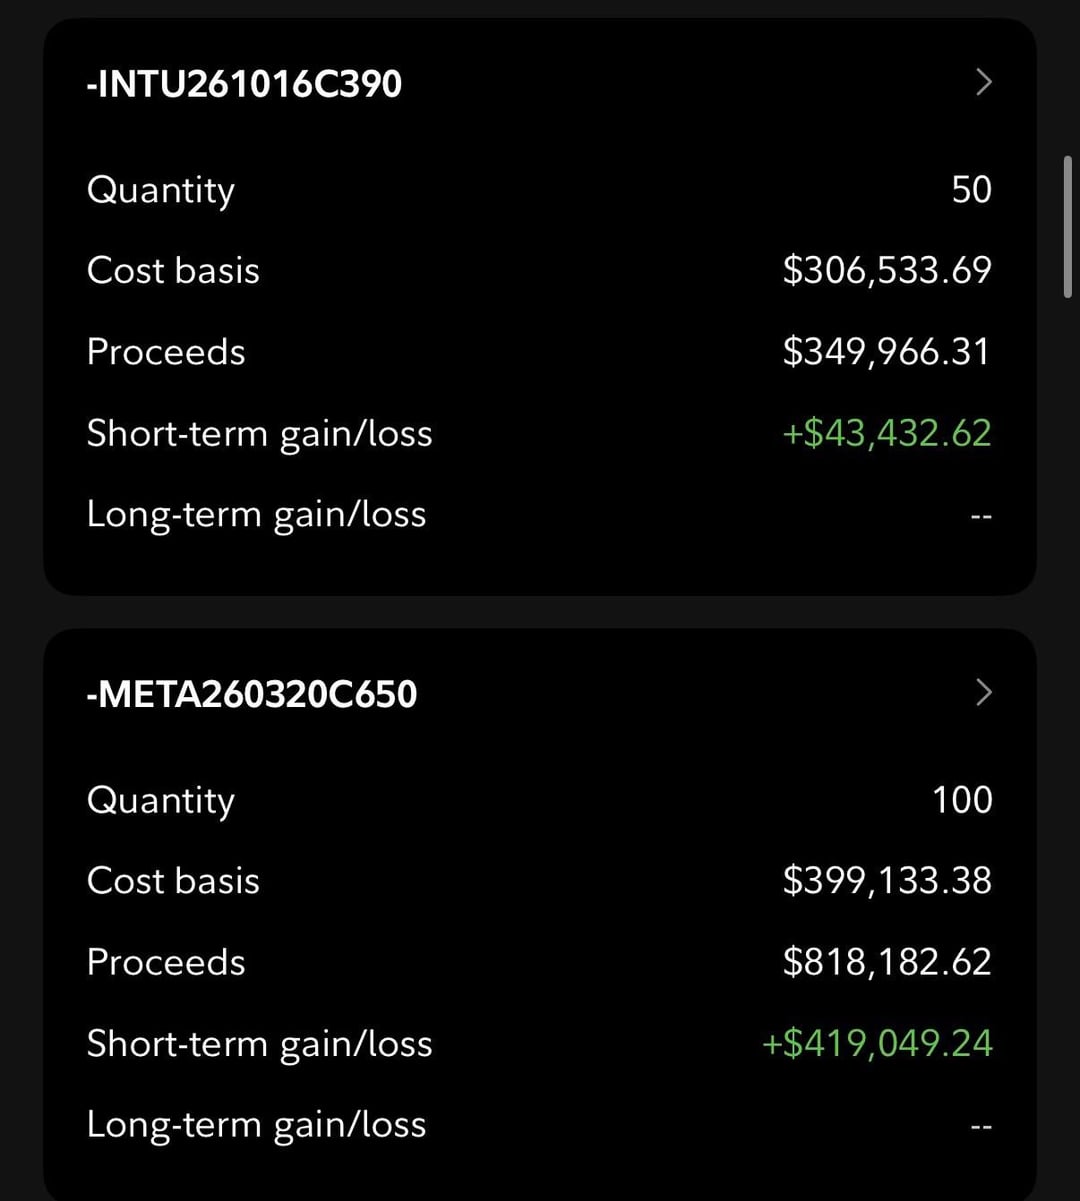1080x1201 pixels.
Task: Select the META cost basis $399,133.38
Action: [x=887, y=880]
